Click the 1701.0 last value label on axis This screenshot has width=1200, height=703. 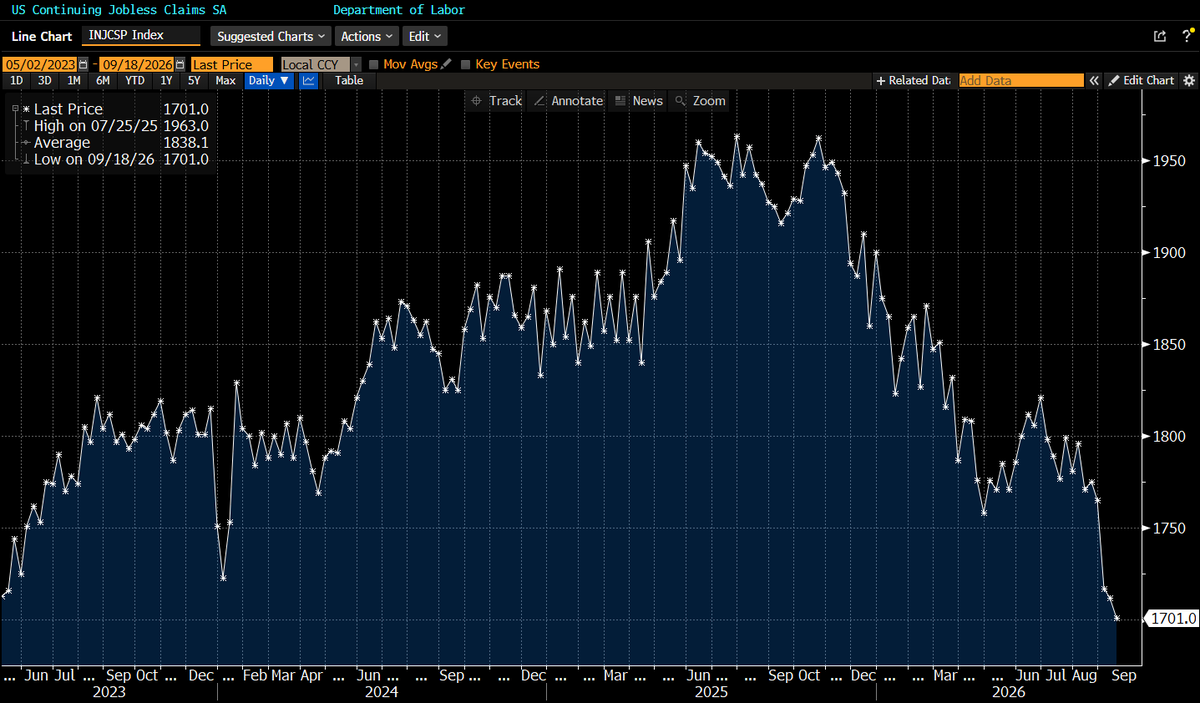[x=1170, y=619]
